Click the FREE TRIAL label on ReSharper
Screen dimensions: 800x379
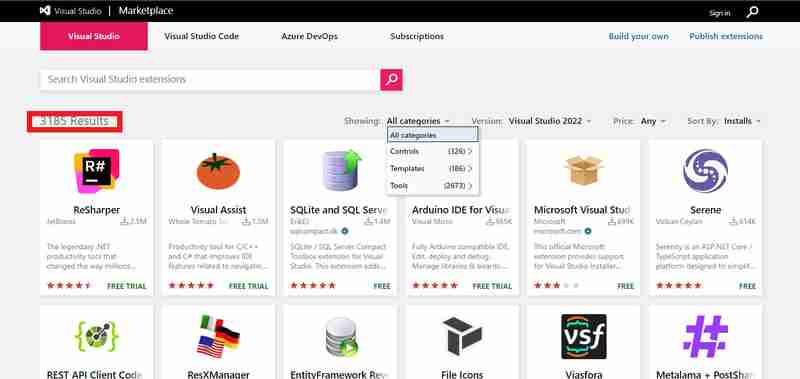point(127,286)
